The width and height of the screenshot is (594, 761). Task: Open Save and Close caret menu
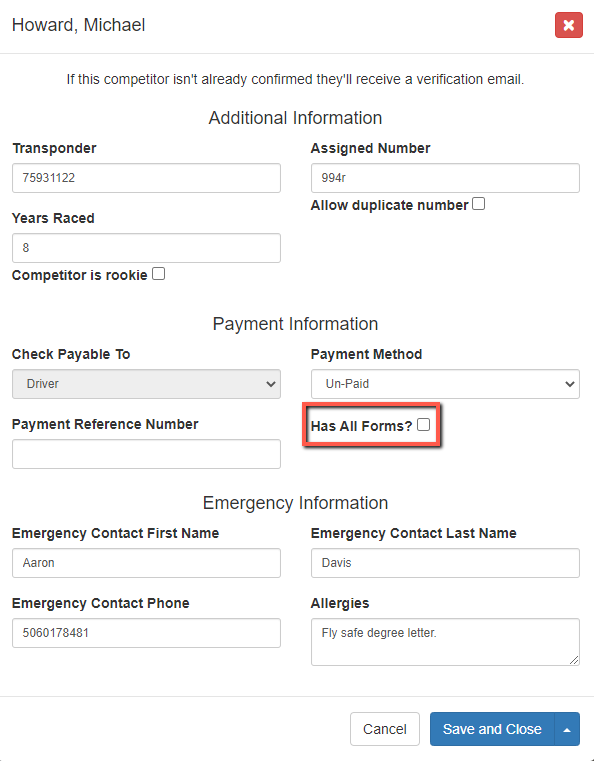(x=567, y=729)
